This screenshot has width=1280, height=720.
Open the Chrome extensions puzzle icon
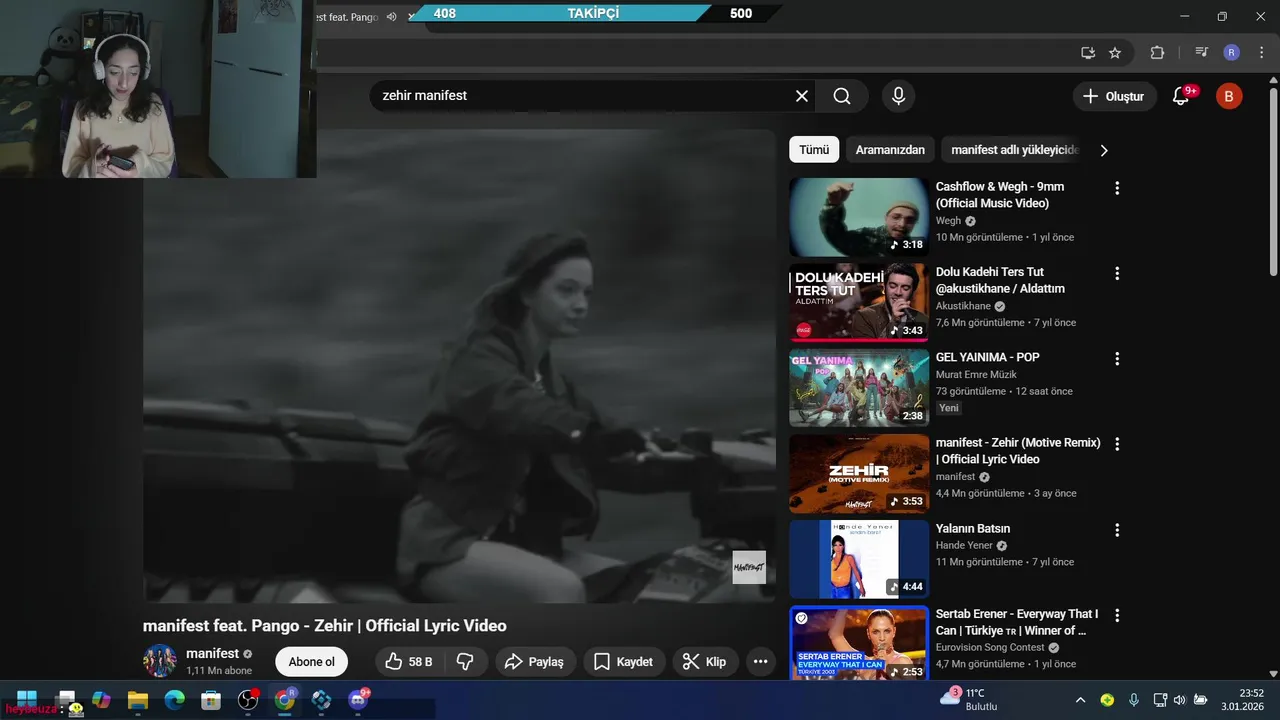tap(1157, 53)
